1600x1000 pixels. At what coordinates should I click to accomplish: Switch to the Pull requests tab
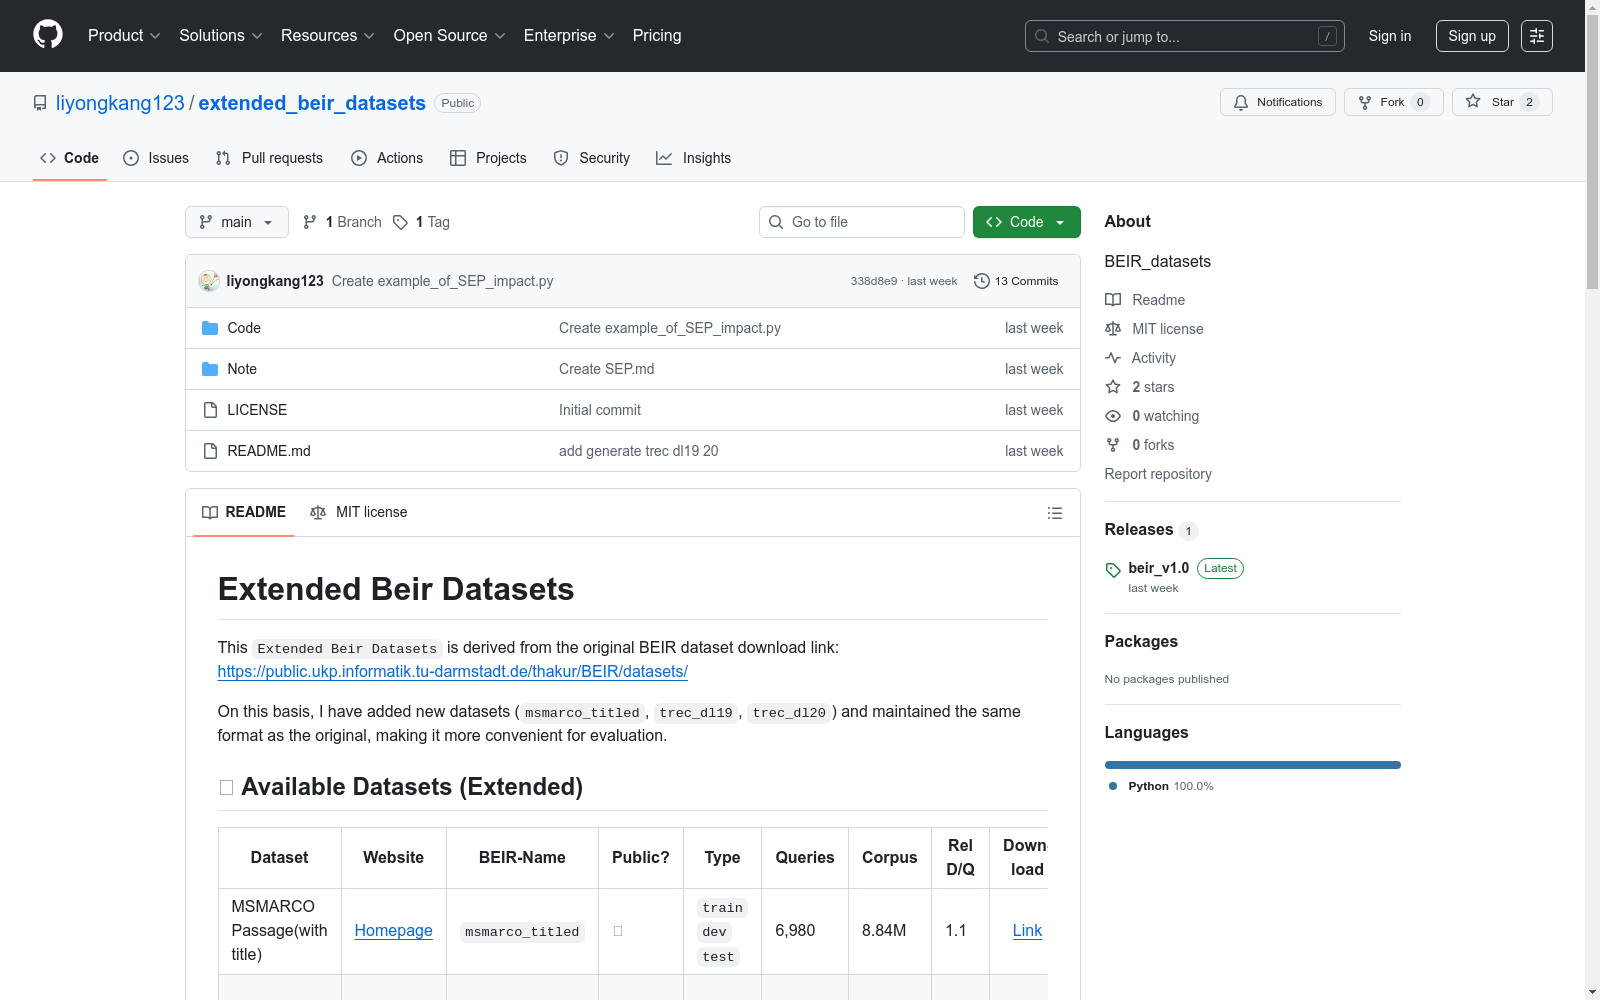[x=269, y=158]
